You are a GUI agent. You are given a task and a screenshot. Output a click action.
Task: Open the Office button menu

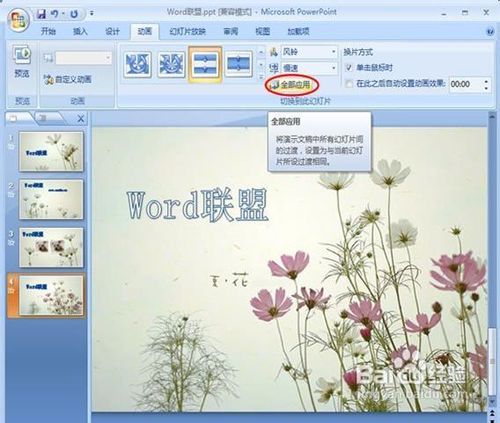coord(18,20)
